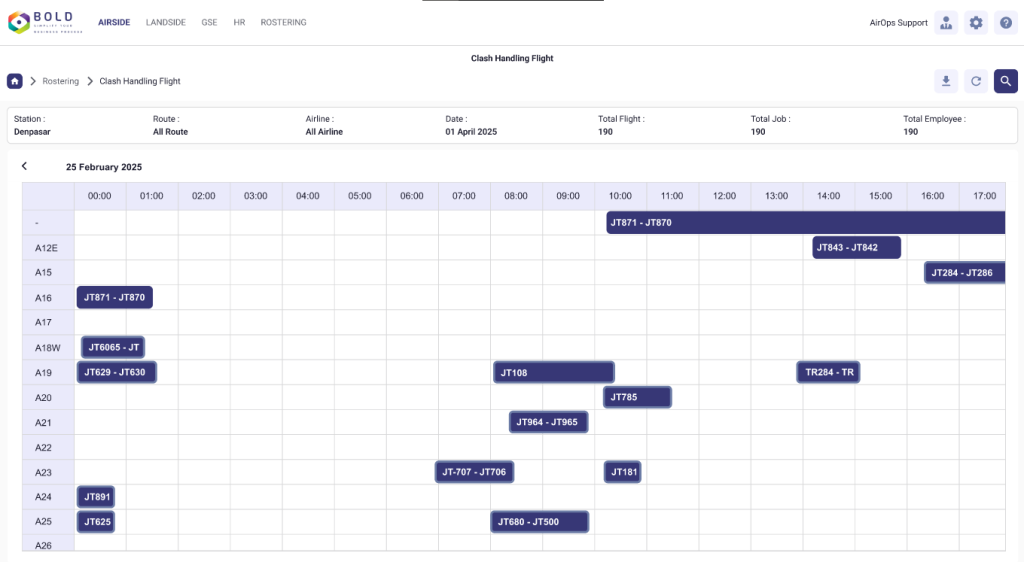This screenshot has height=562, width=1024.
Task: Open the search filter button
Action: click(x=1005, y=81)
